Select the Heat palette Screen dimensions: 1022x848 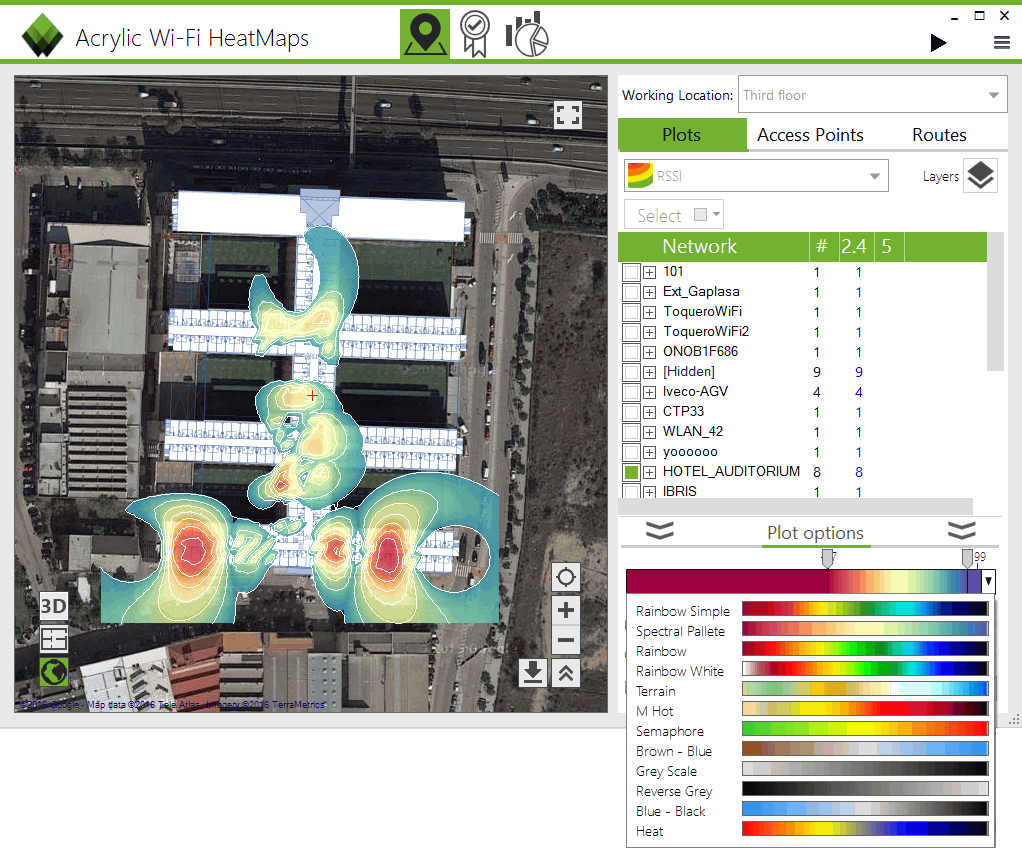point(811,831)
